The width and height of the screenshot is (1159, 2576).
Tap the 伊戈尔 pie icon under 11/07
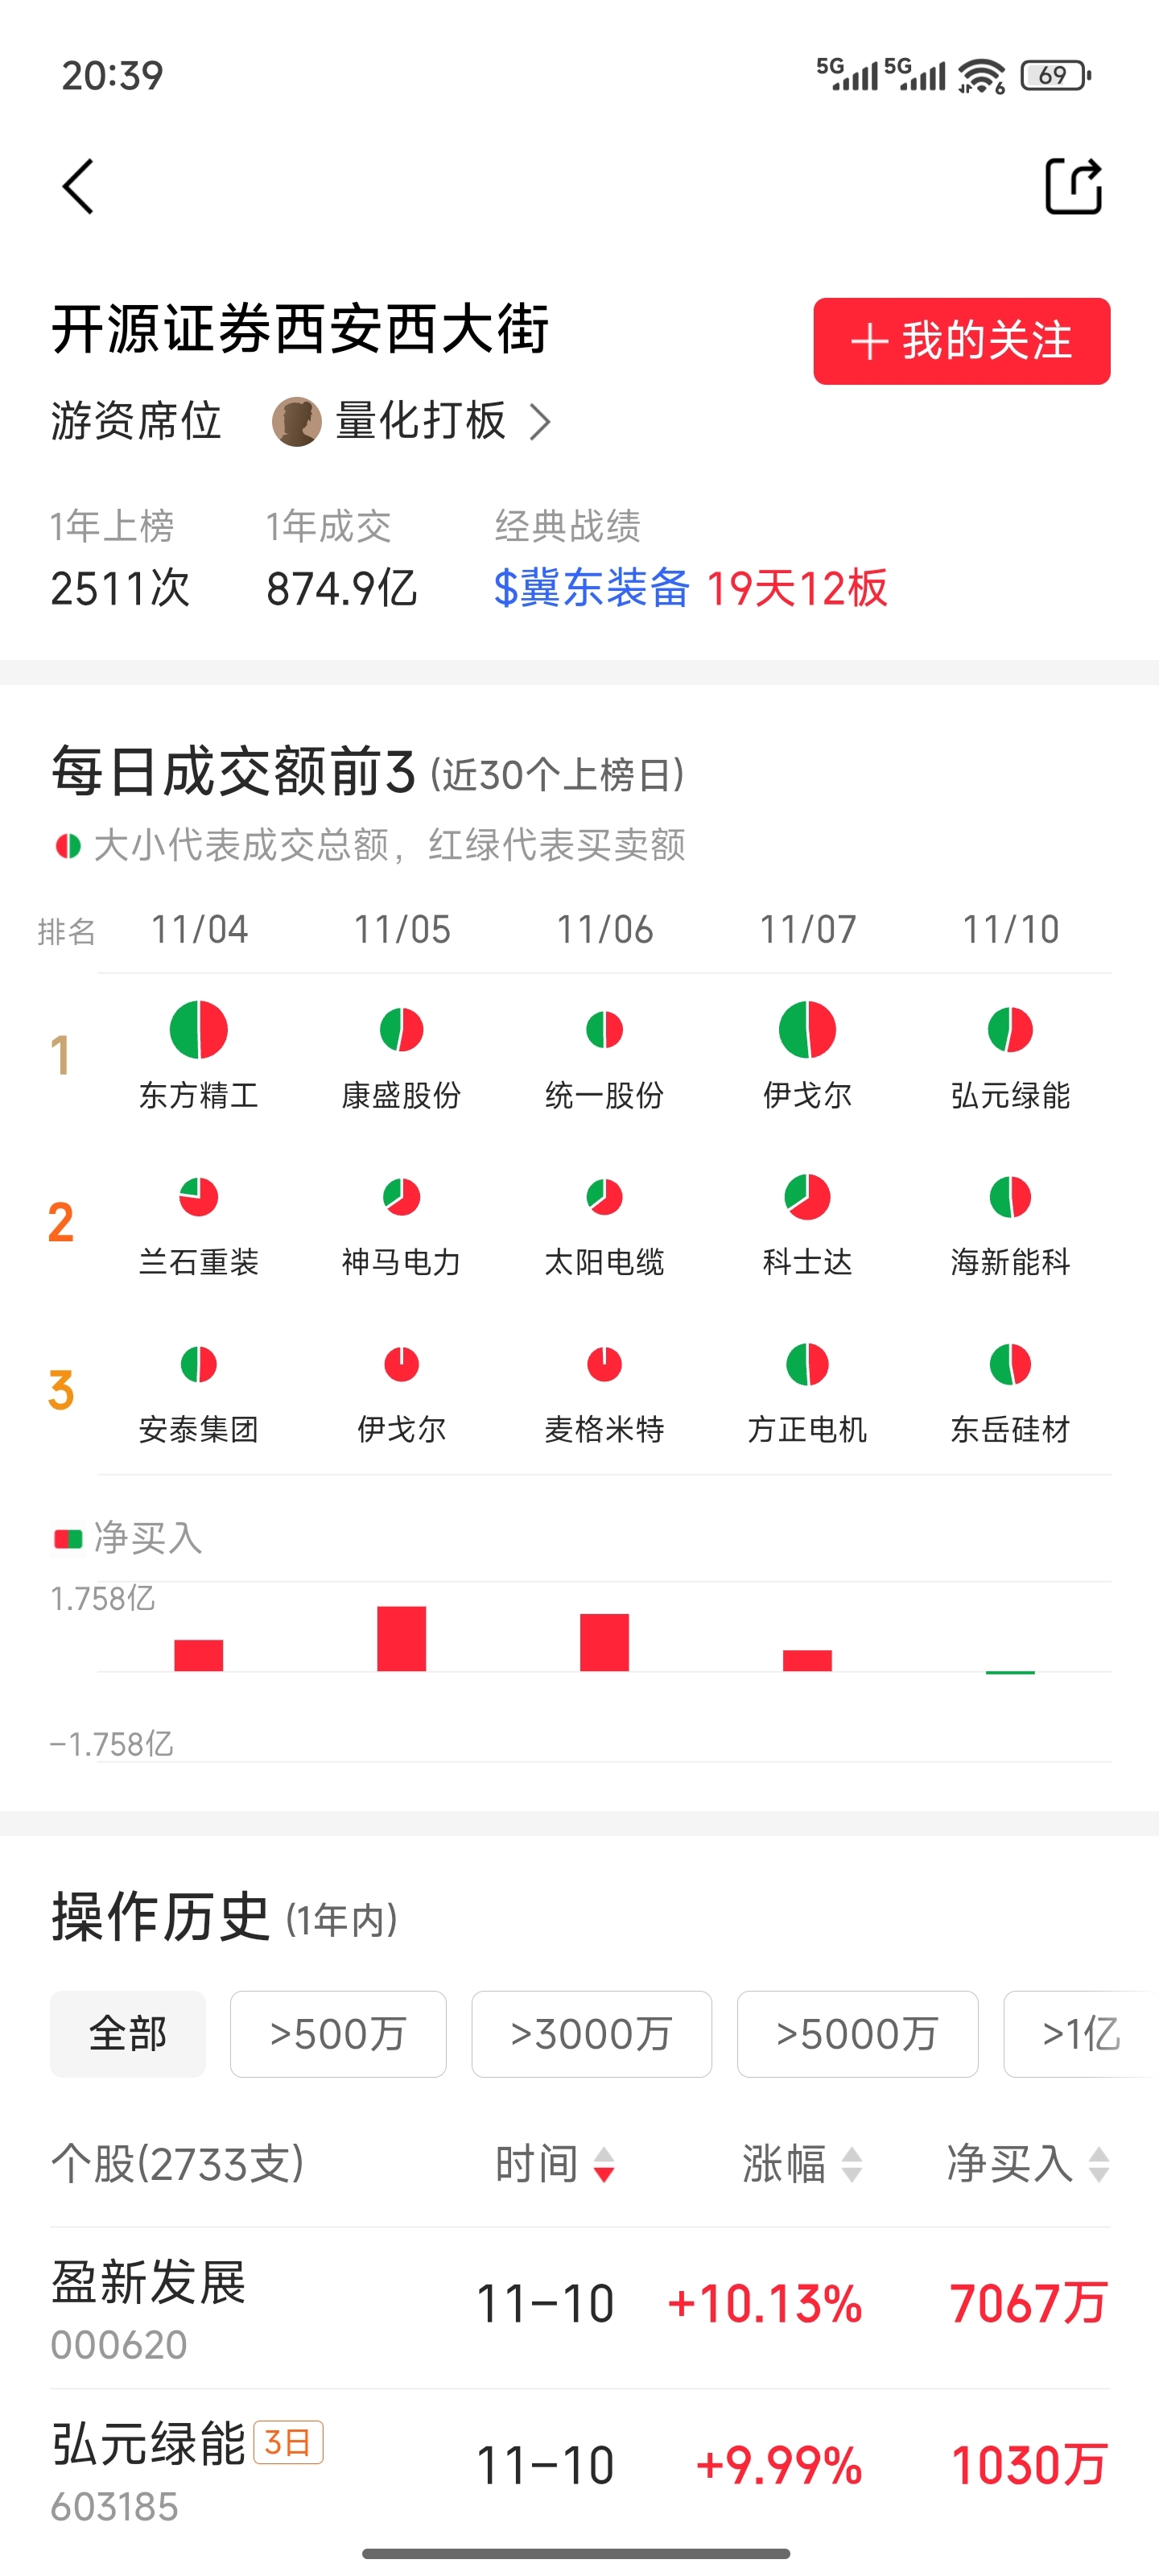(807, 1029)
